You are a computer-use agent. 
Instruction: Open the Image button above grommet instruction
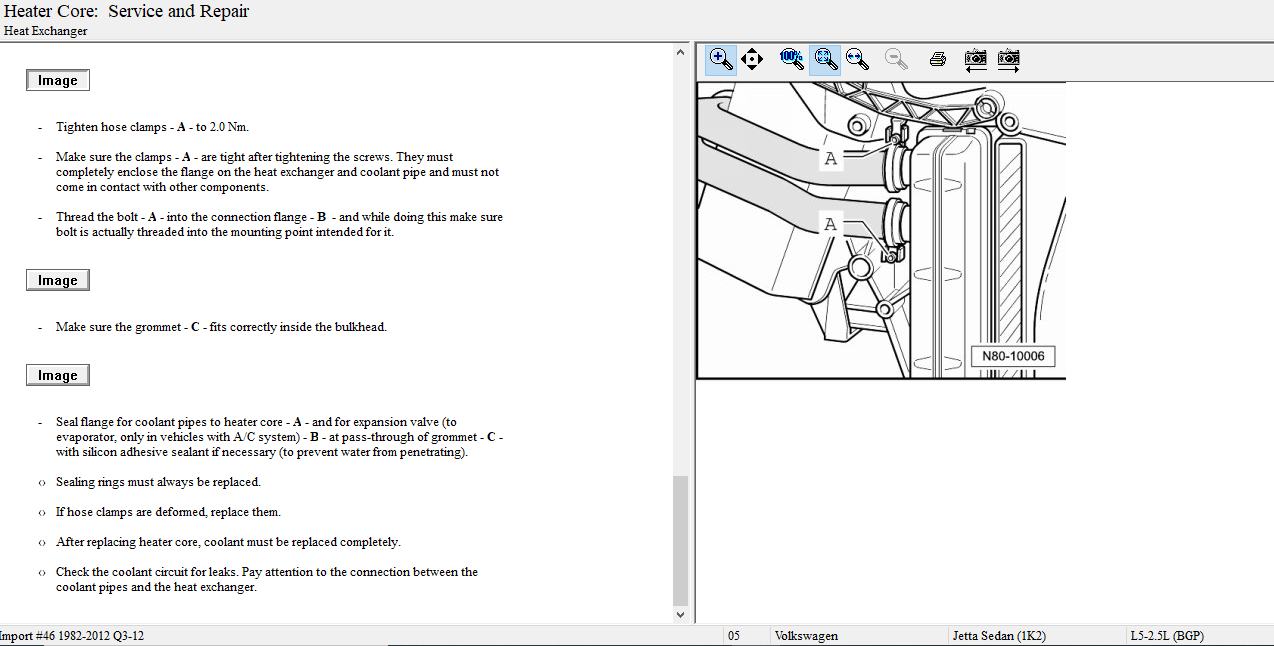click(58, 281)
